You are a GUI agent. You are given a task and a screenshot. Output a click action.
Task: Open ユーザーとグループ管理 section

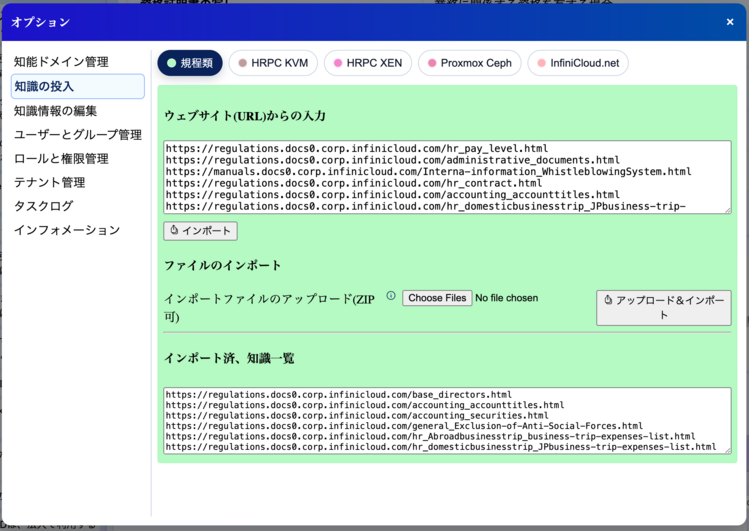[77, 135]
